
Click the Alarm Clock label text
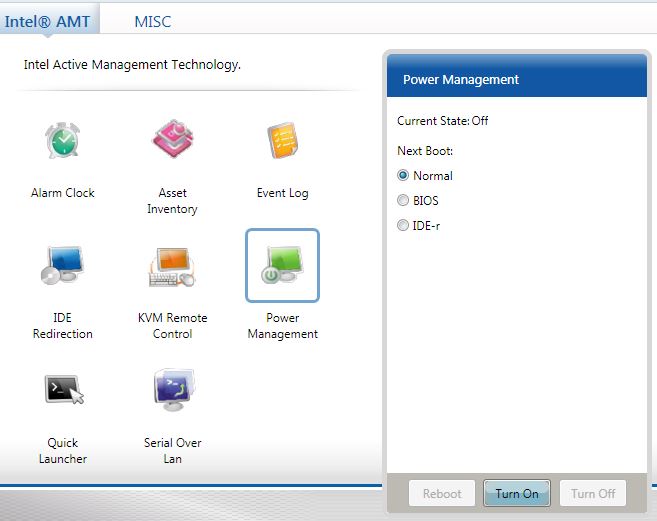coord(63,193)
